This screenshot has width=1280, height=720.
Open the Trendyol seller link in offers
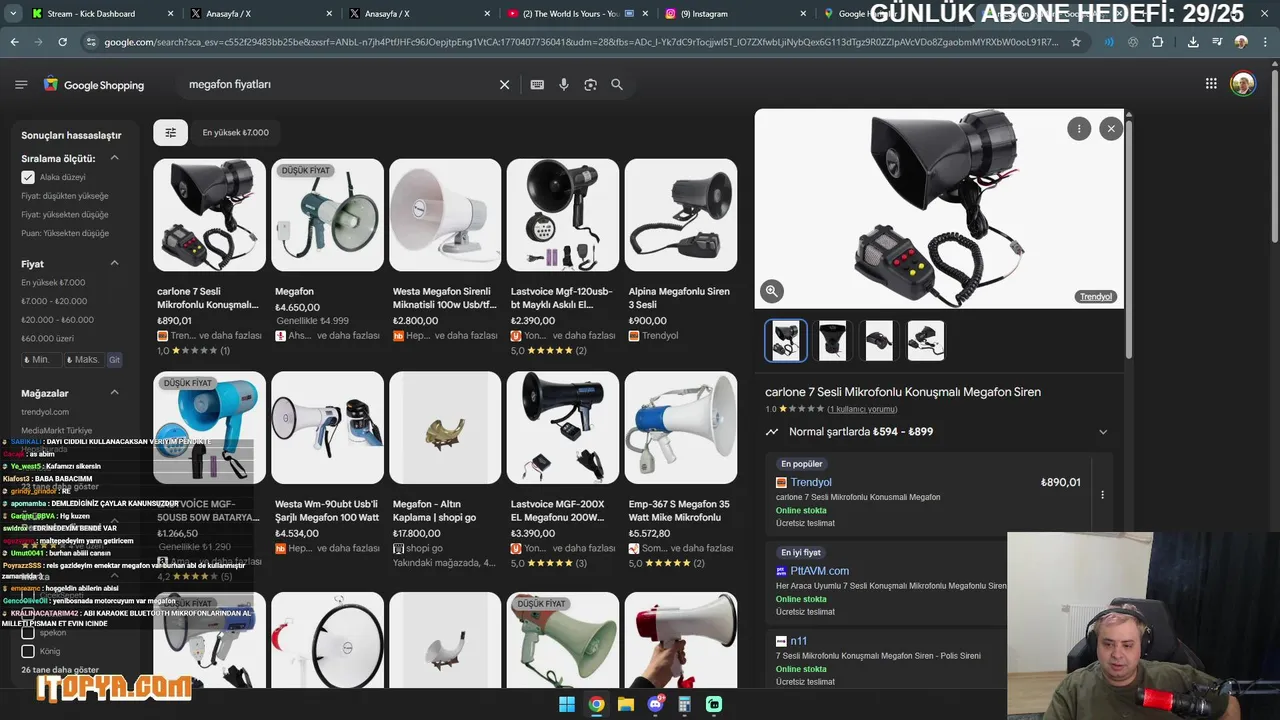(x=810, y=482)
